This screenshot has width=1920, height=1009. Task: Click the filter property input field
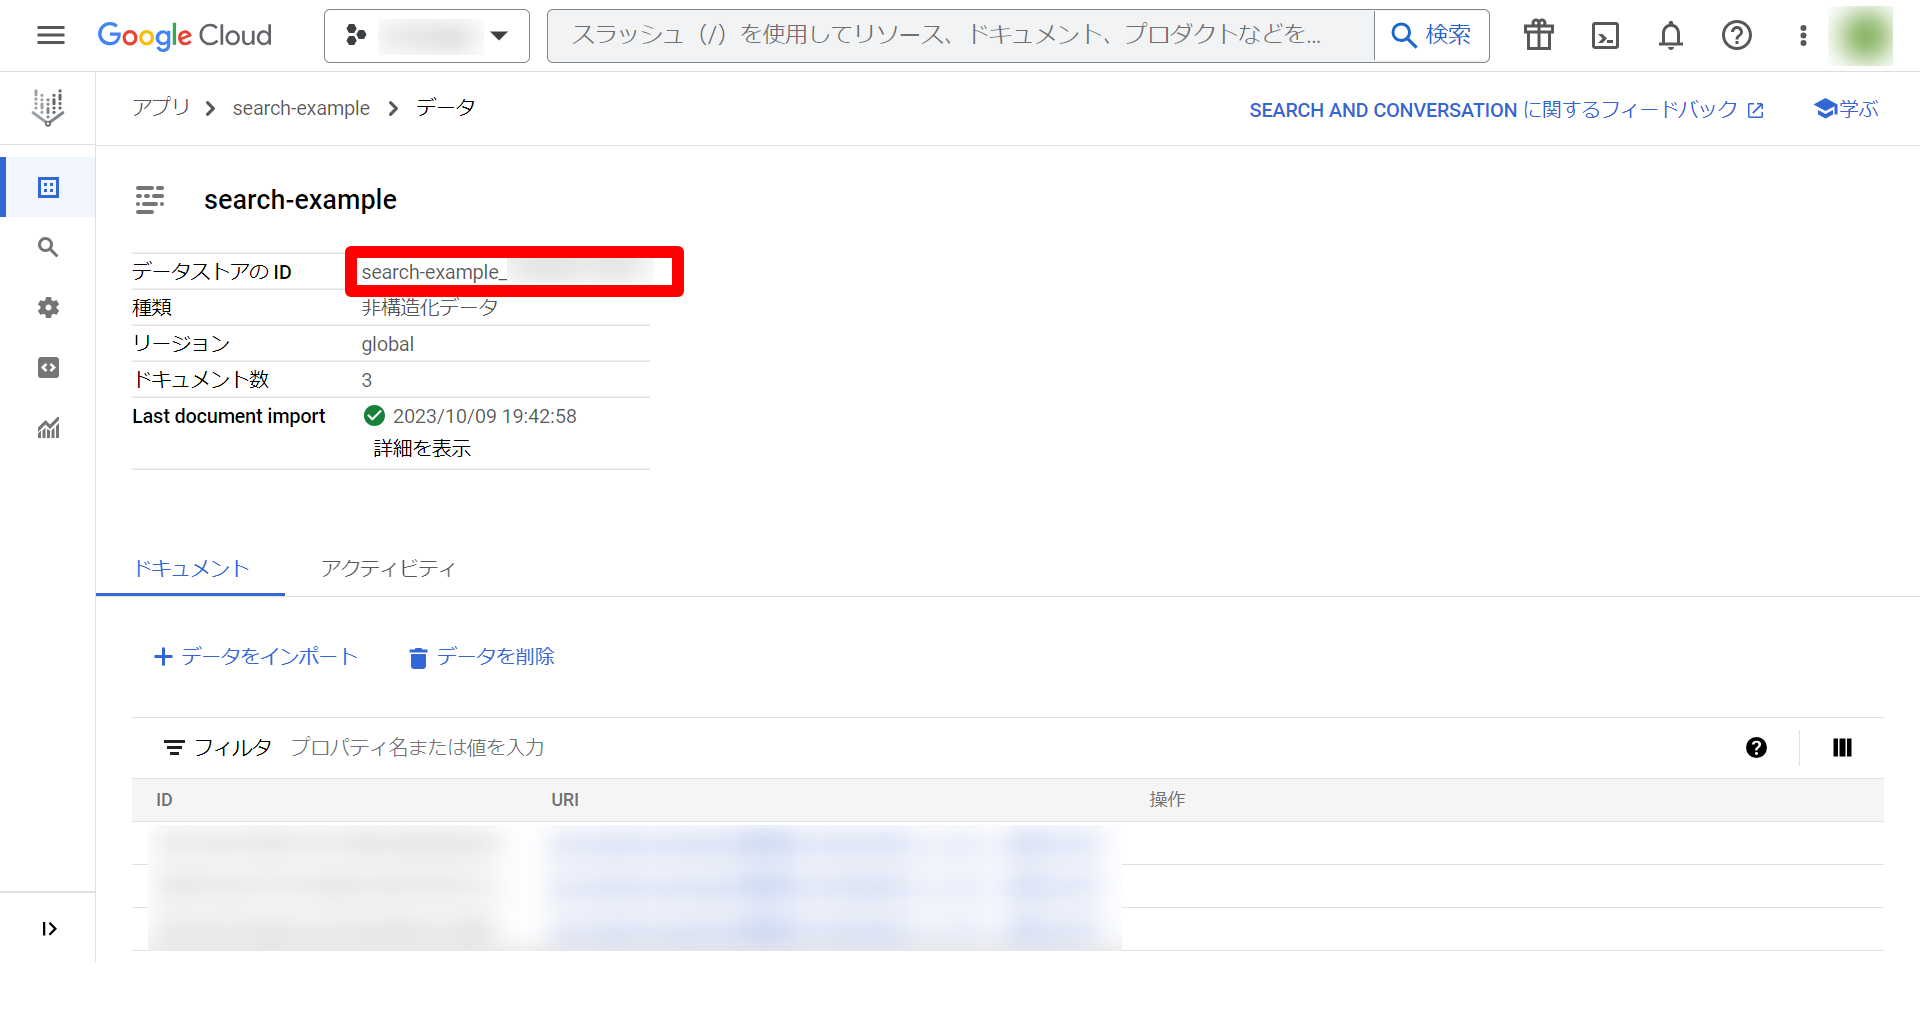coord(418,747)
